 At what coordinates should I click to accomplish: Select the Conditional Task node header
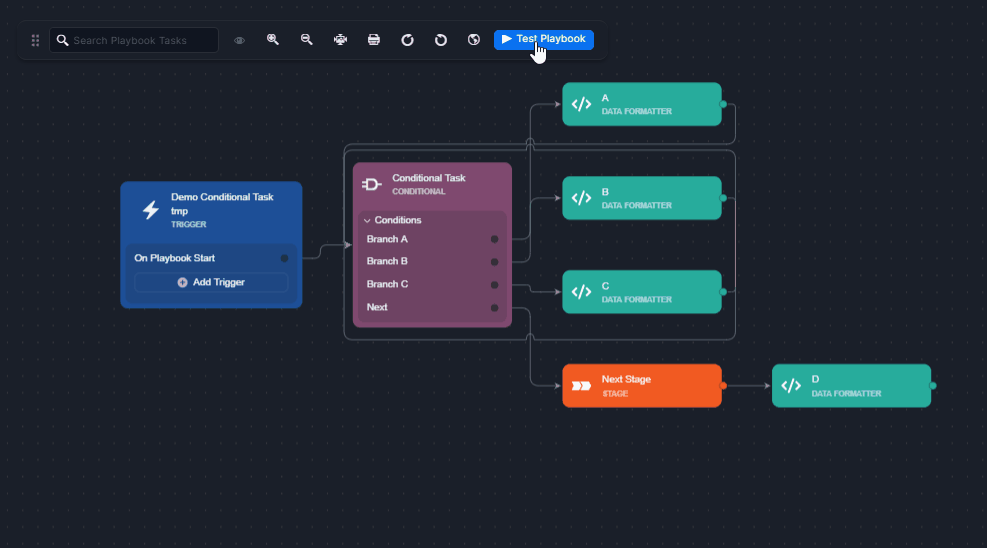[x=432, y=184]
